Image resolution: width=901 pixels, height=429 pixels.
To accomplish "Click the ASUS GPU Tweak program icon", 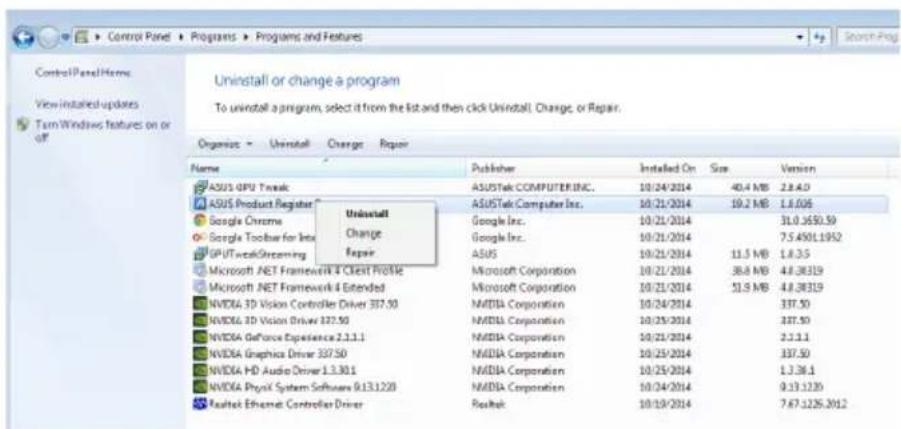I will (x=200, y=187).
